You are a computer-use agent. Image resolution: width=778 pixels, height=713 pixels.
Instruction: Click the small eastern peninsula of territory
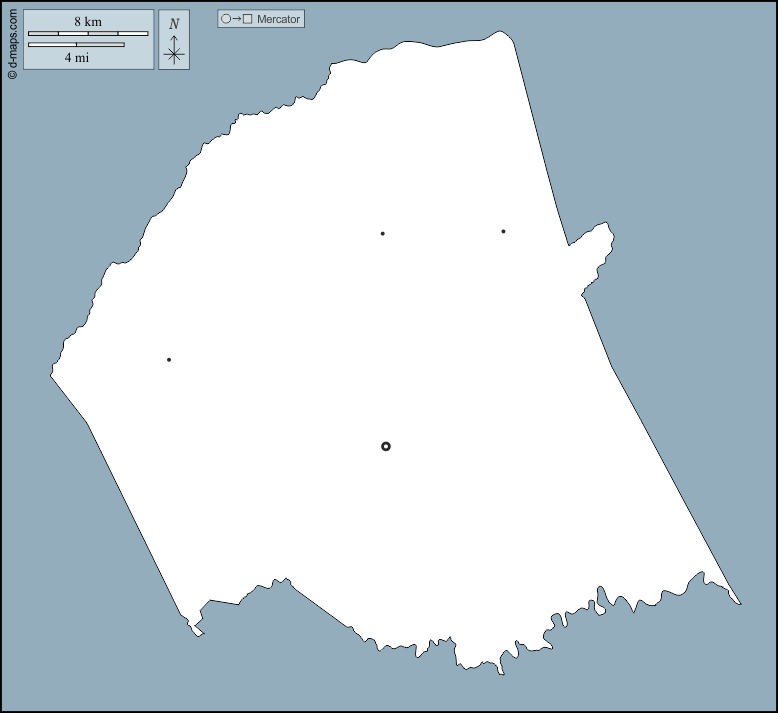[597, 243]
